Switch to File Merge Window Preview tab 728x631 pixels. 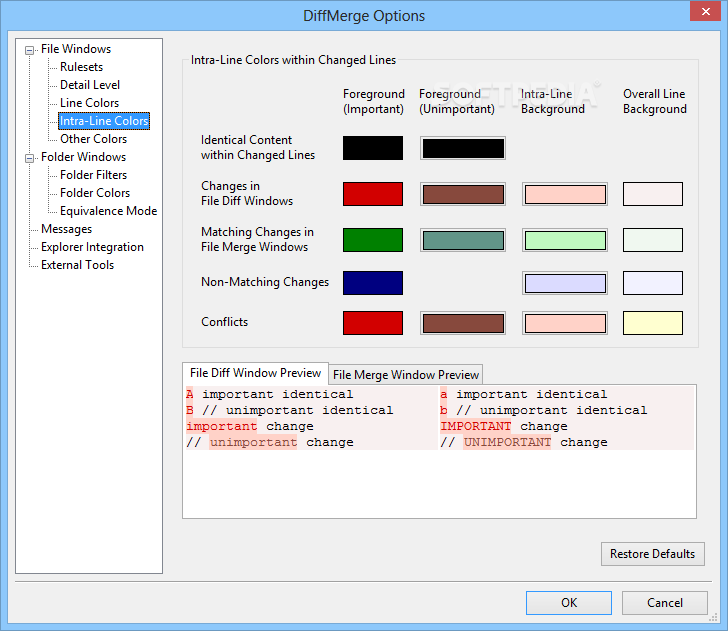point(406,375)
